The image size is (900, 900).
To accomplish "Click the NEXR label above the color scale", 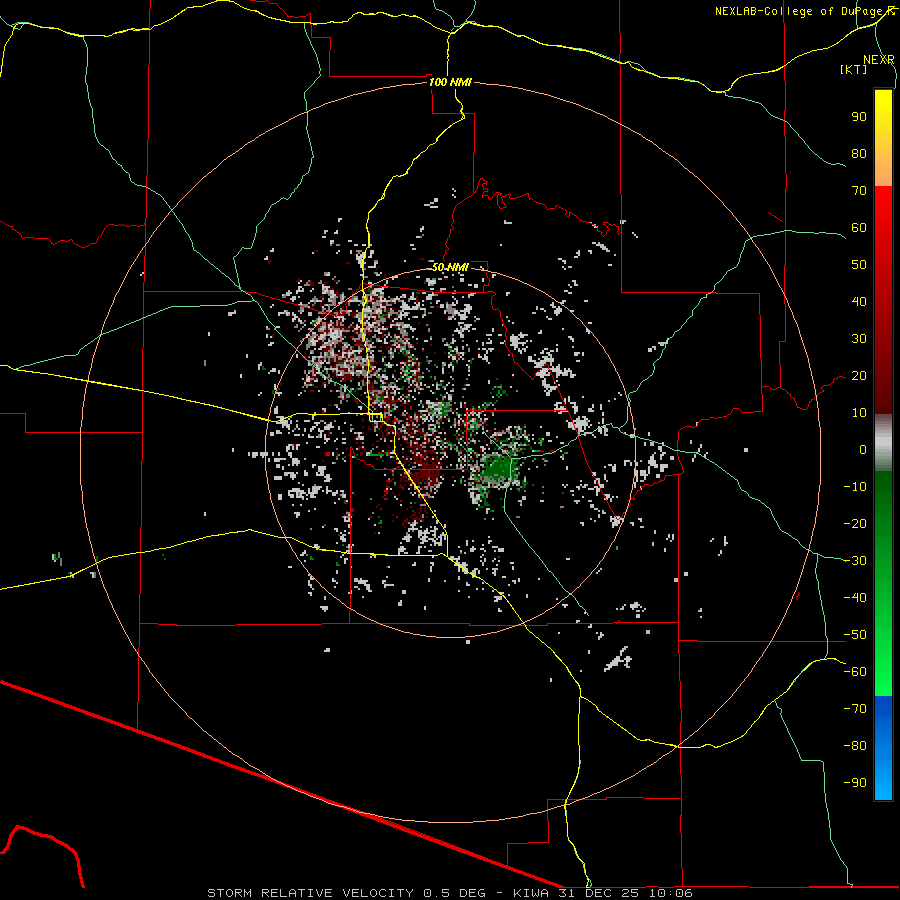I will pos(879,60).
